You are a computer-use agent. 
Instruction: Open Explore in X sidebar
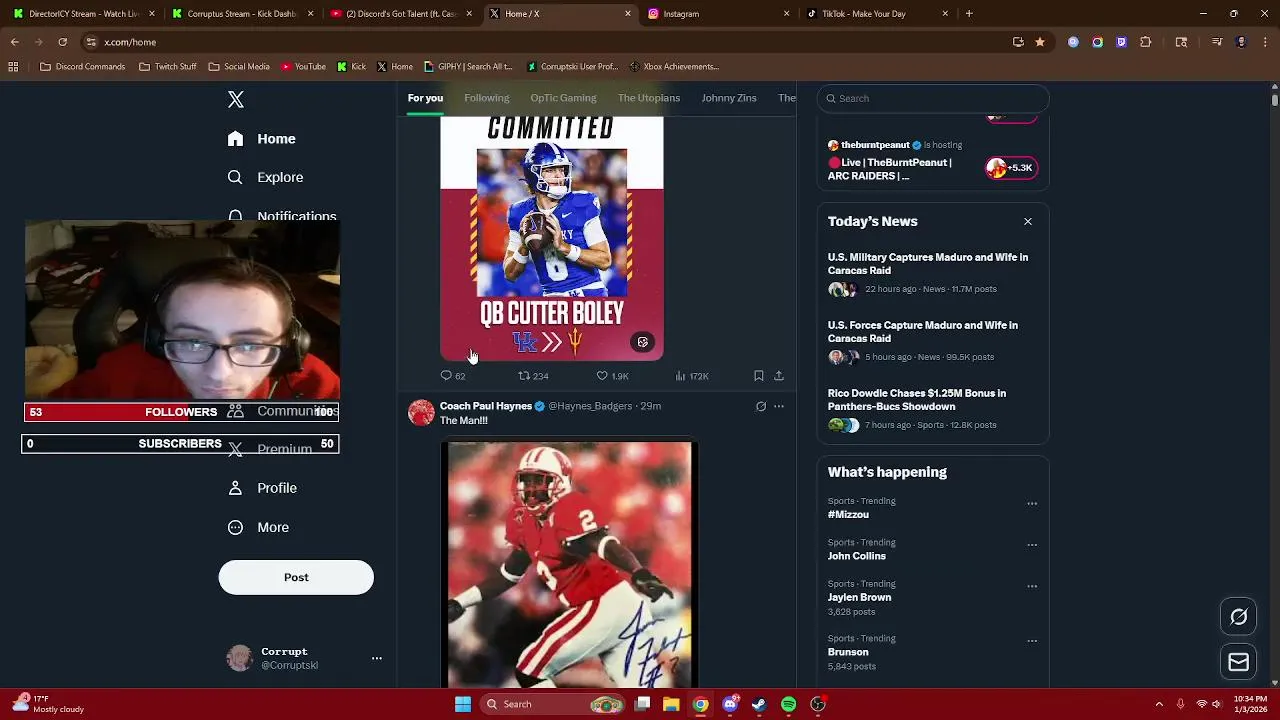coord(265,177)
